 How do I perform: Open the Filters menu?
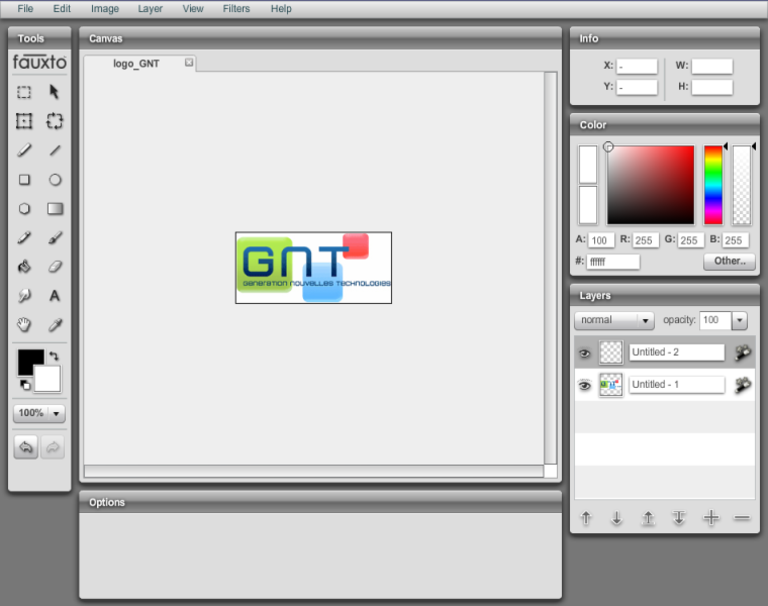pos(236,9)
